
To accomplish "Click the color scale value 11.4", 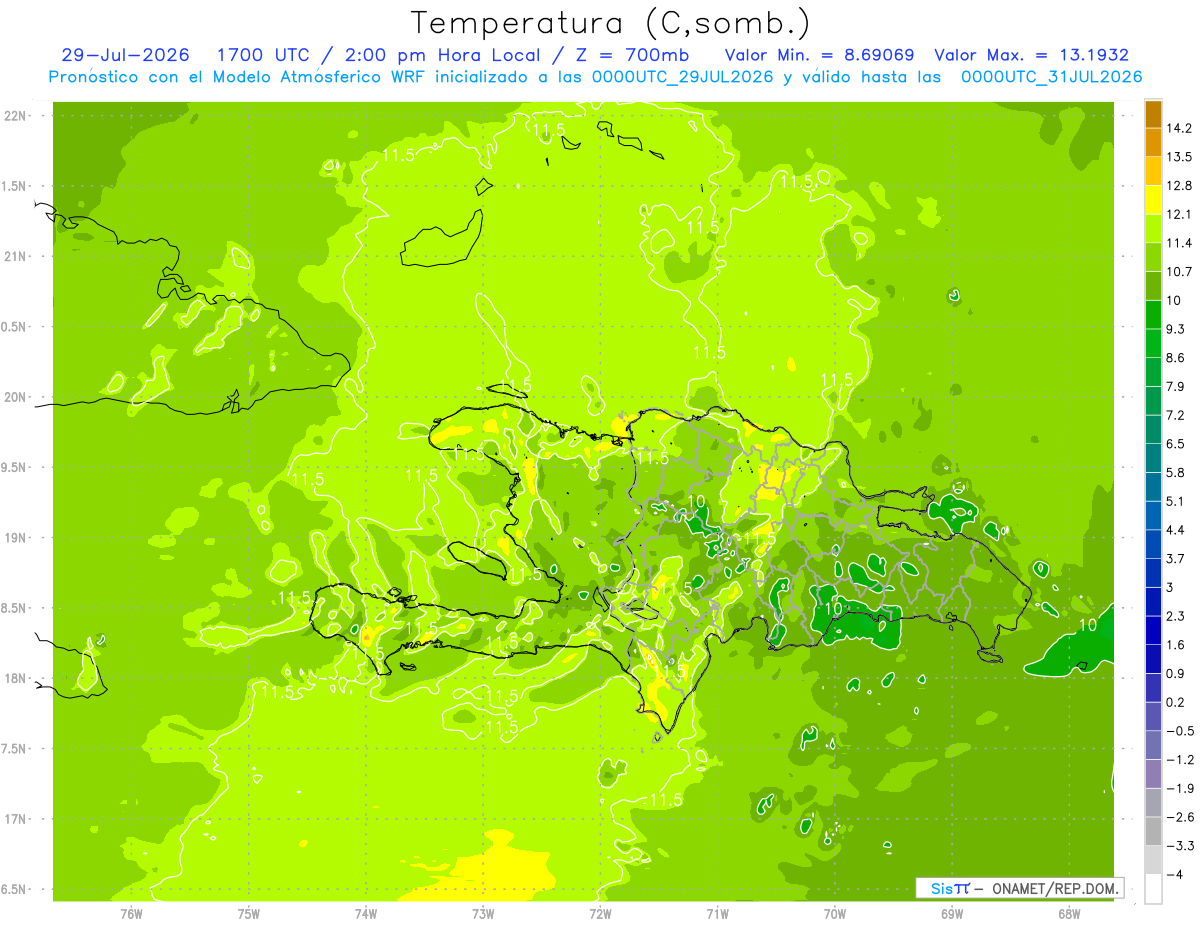I will pos(1180,243).
